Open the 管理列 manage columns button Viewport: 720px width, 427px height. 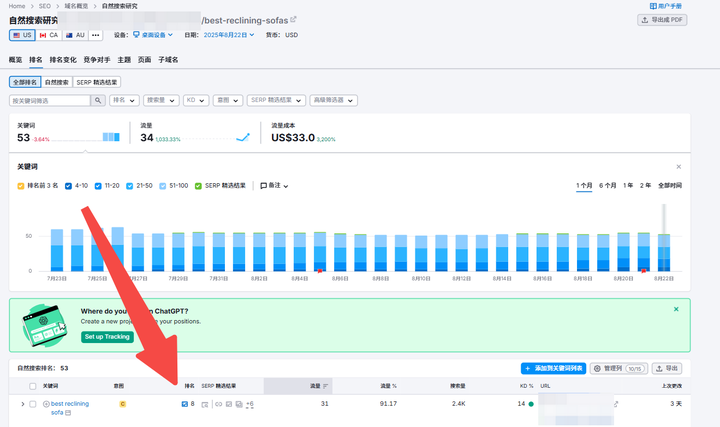tap(619, 368)
